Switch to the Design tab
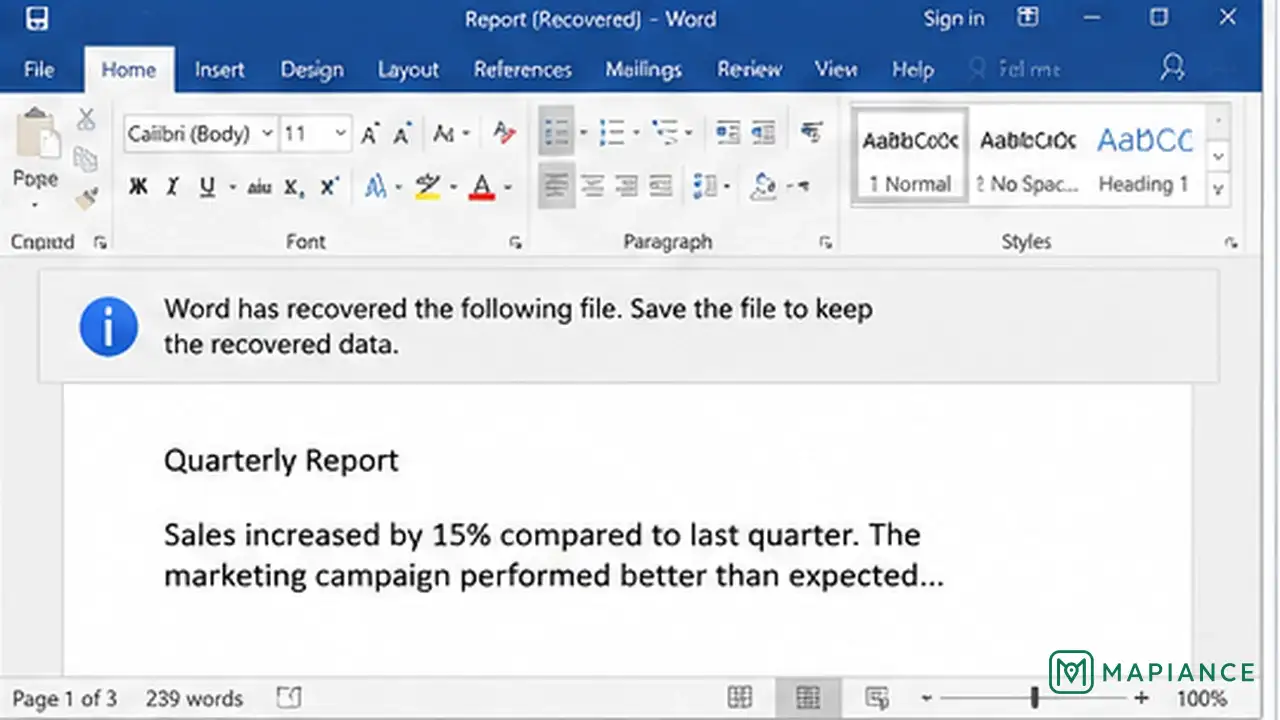 312,70
